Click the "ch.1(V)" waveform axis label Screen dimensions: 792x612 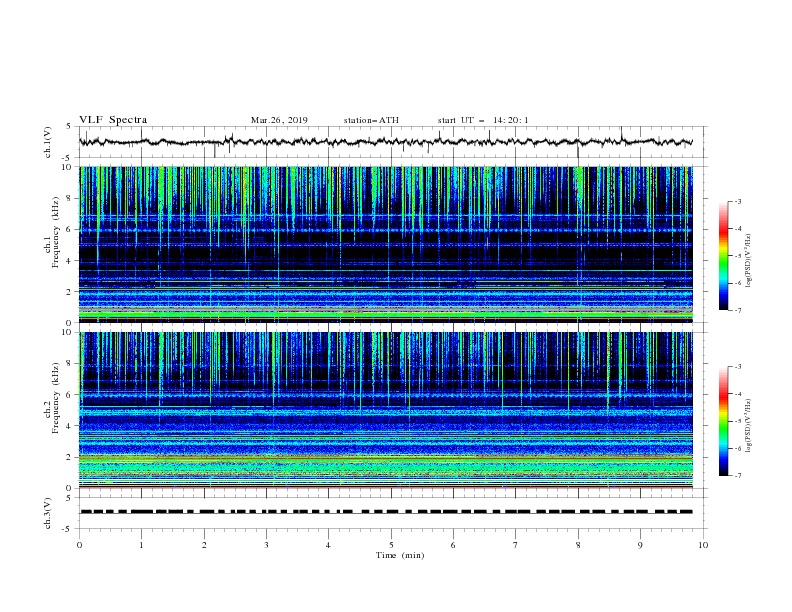(48, 142)
